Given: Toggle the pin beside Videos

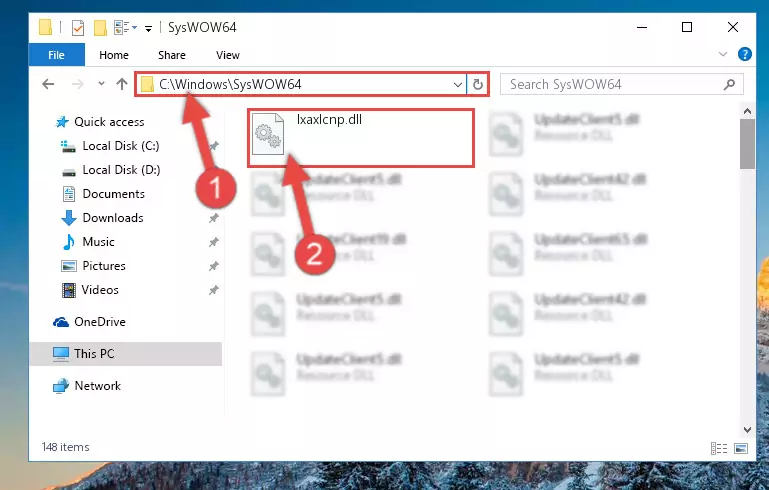Looking at the screenshot, I should pyautogui.click(x=213, y=290).
